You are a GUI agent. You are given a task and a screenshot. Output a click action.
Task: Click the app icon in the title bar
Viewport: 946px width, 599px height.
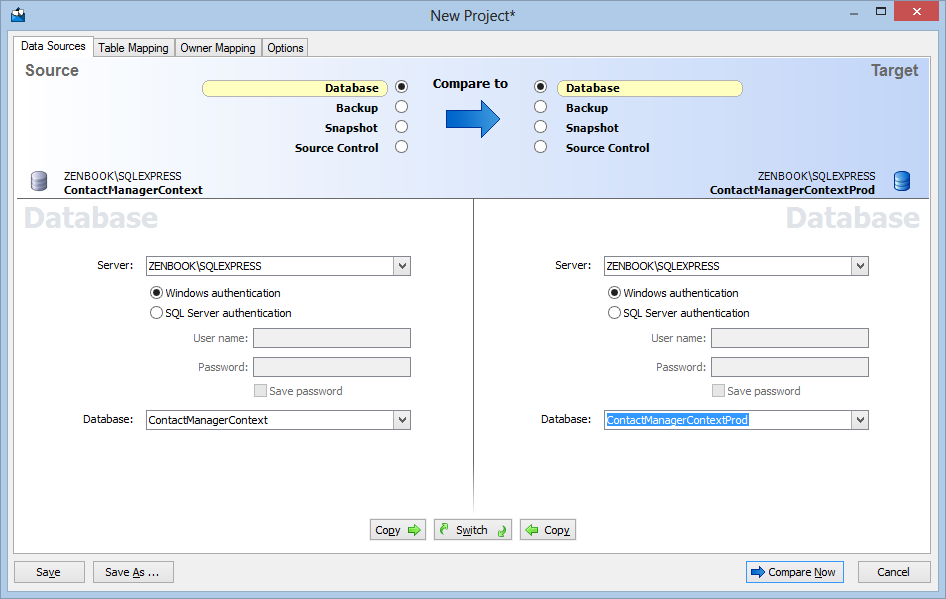point(17,14)
